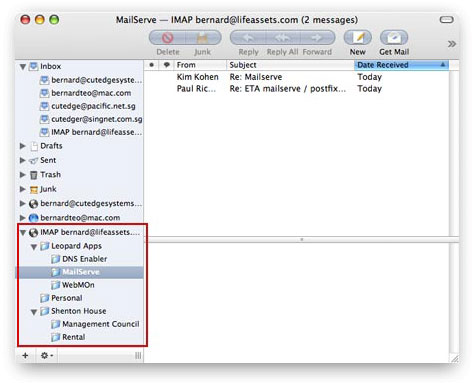Screen dimensions: 475x383
Task: Add a mailbox with the plus button
Action: pos(25,356)
